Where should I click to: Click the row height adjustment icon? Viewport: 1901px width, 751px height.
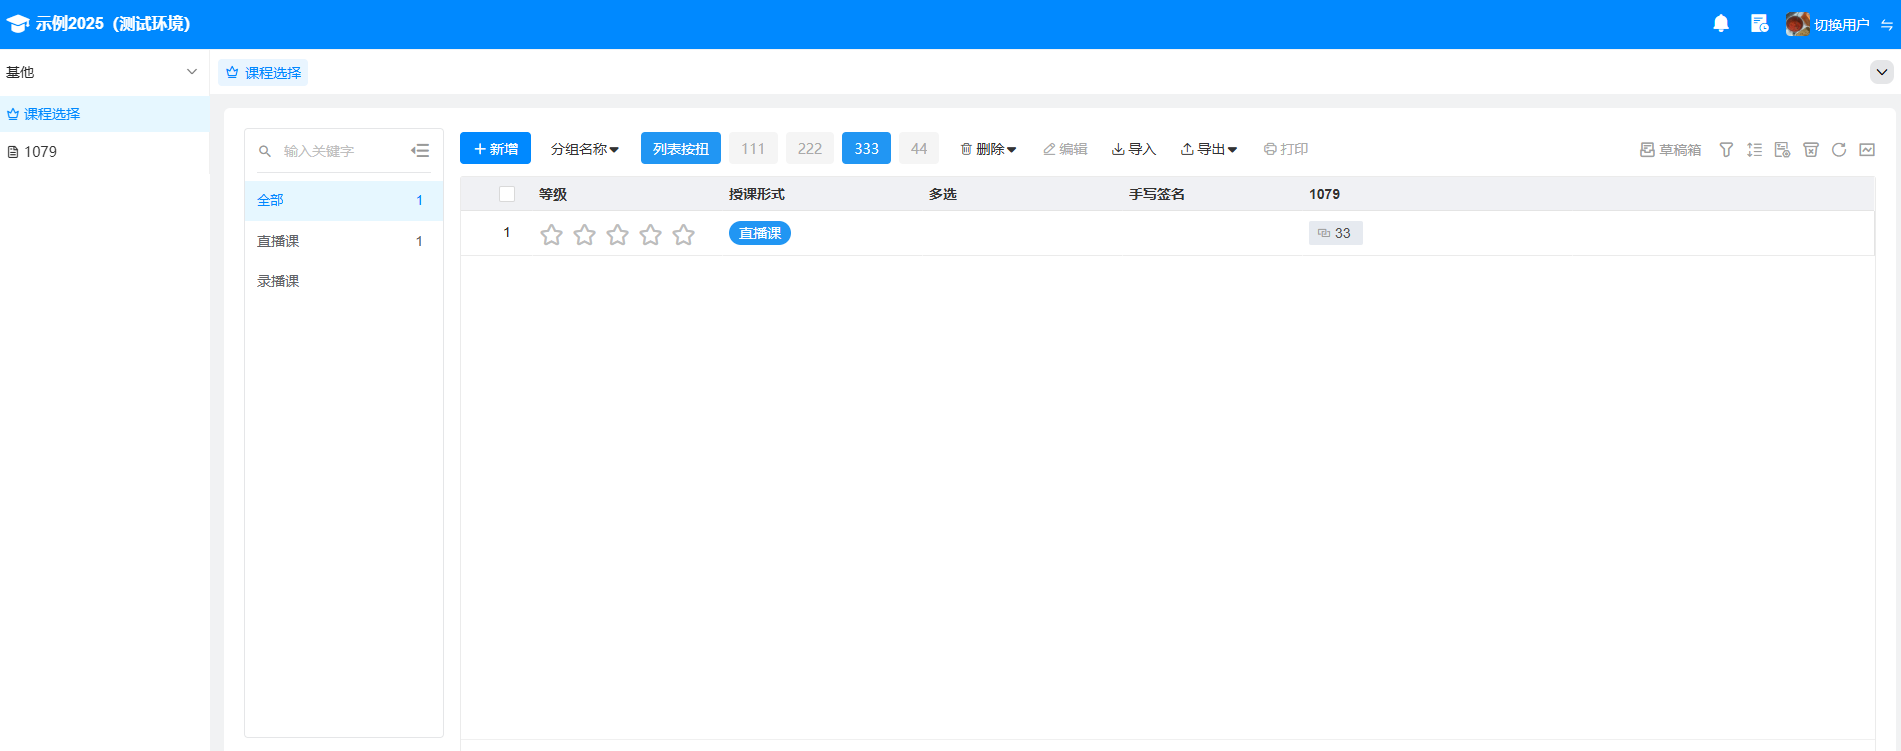[x=1754, y=150]
